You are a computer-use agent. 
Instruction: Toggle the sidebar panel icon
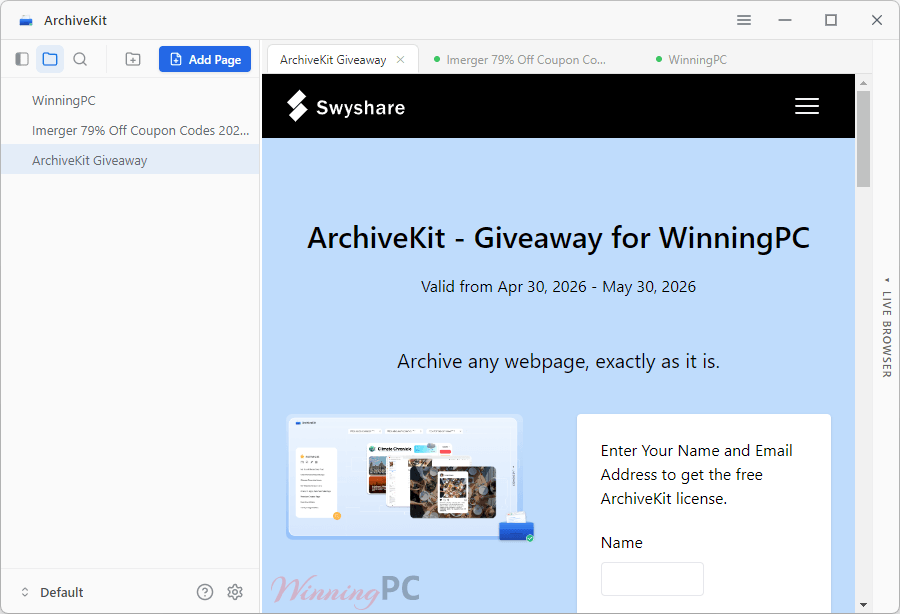22,59
